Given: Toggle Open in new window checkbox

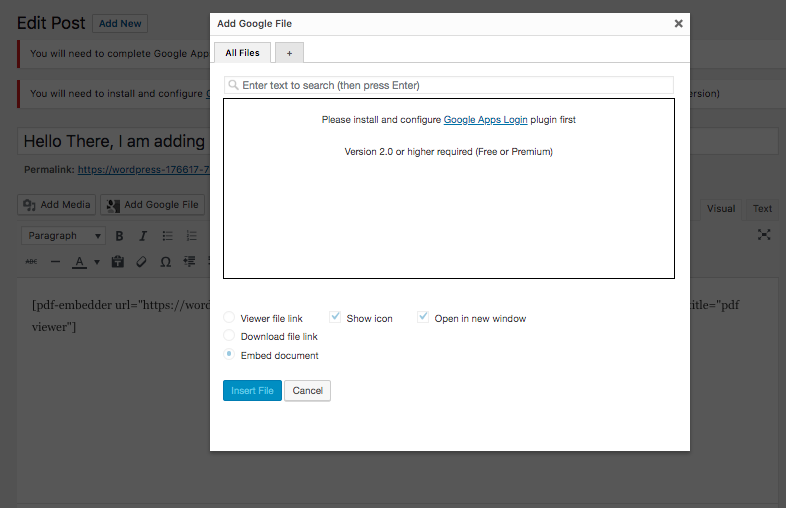Looking at the screenshot, I should point(423,317).
